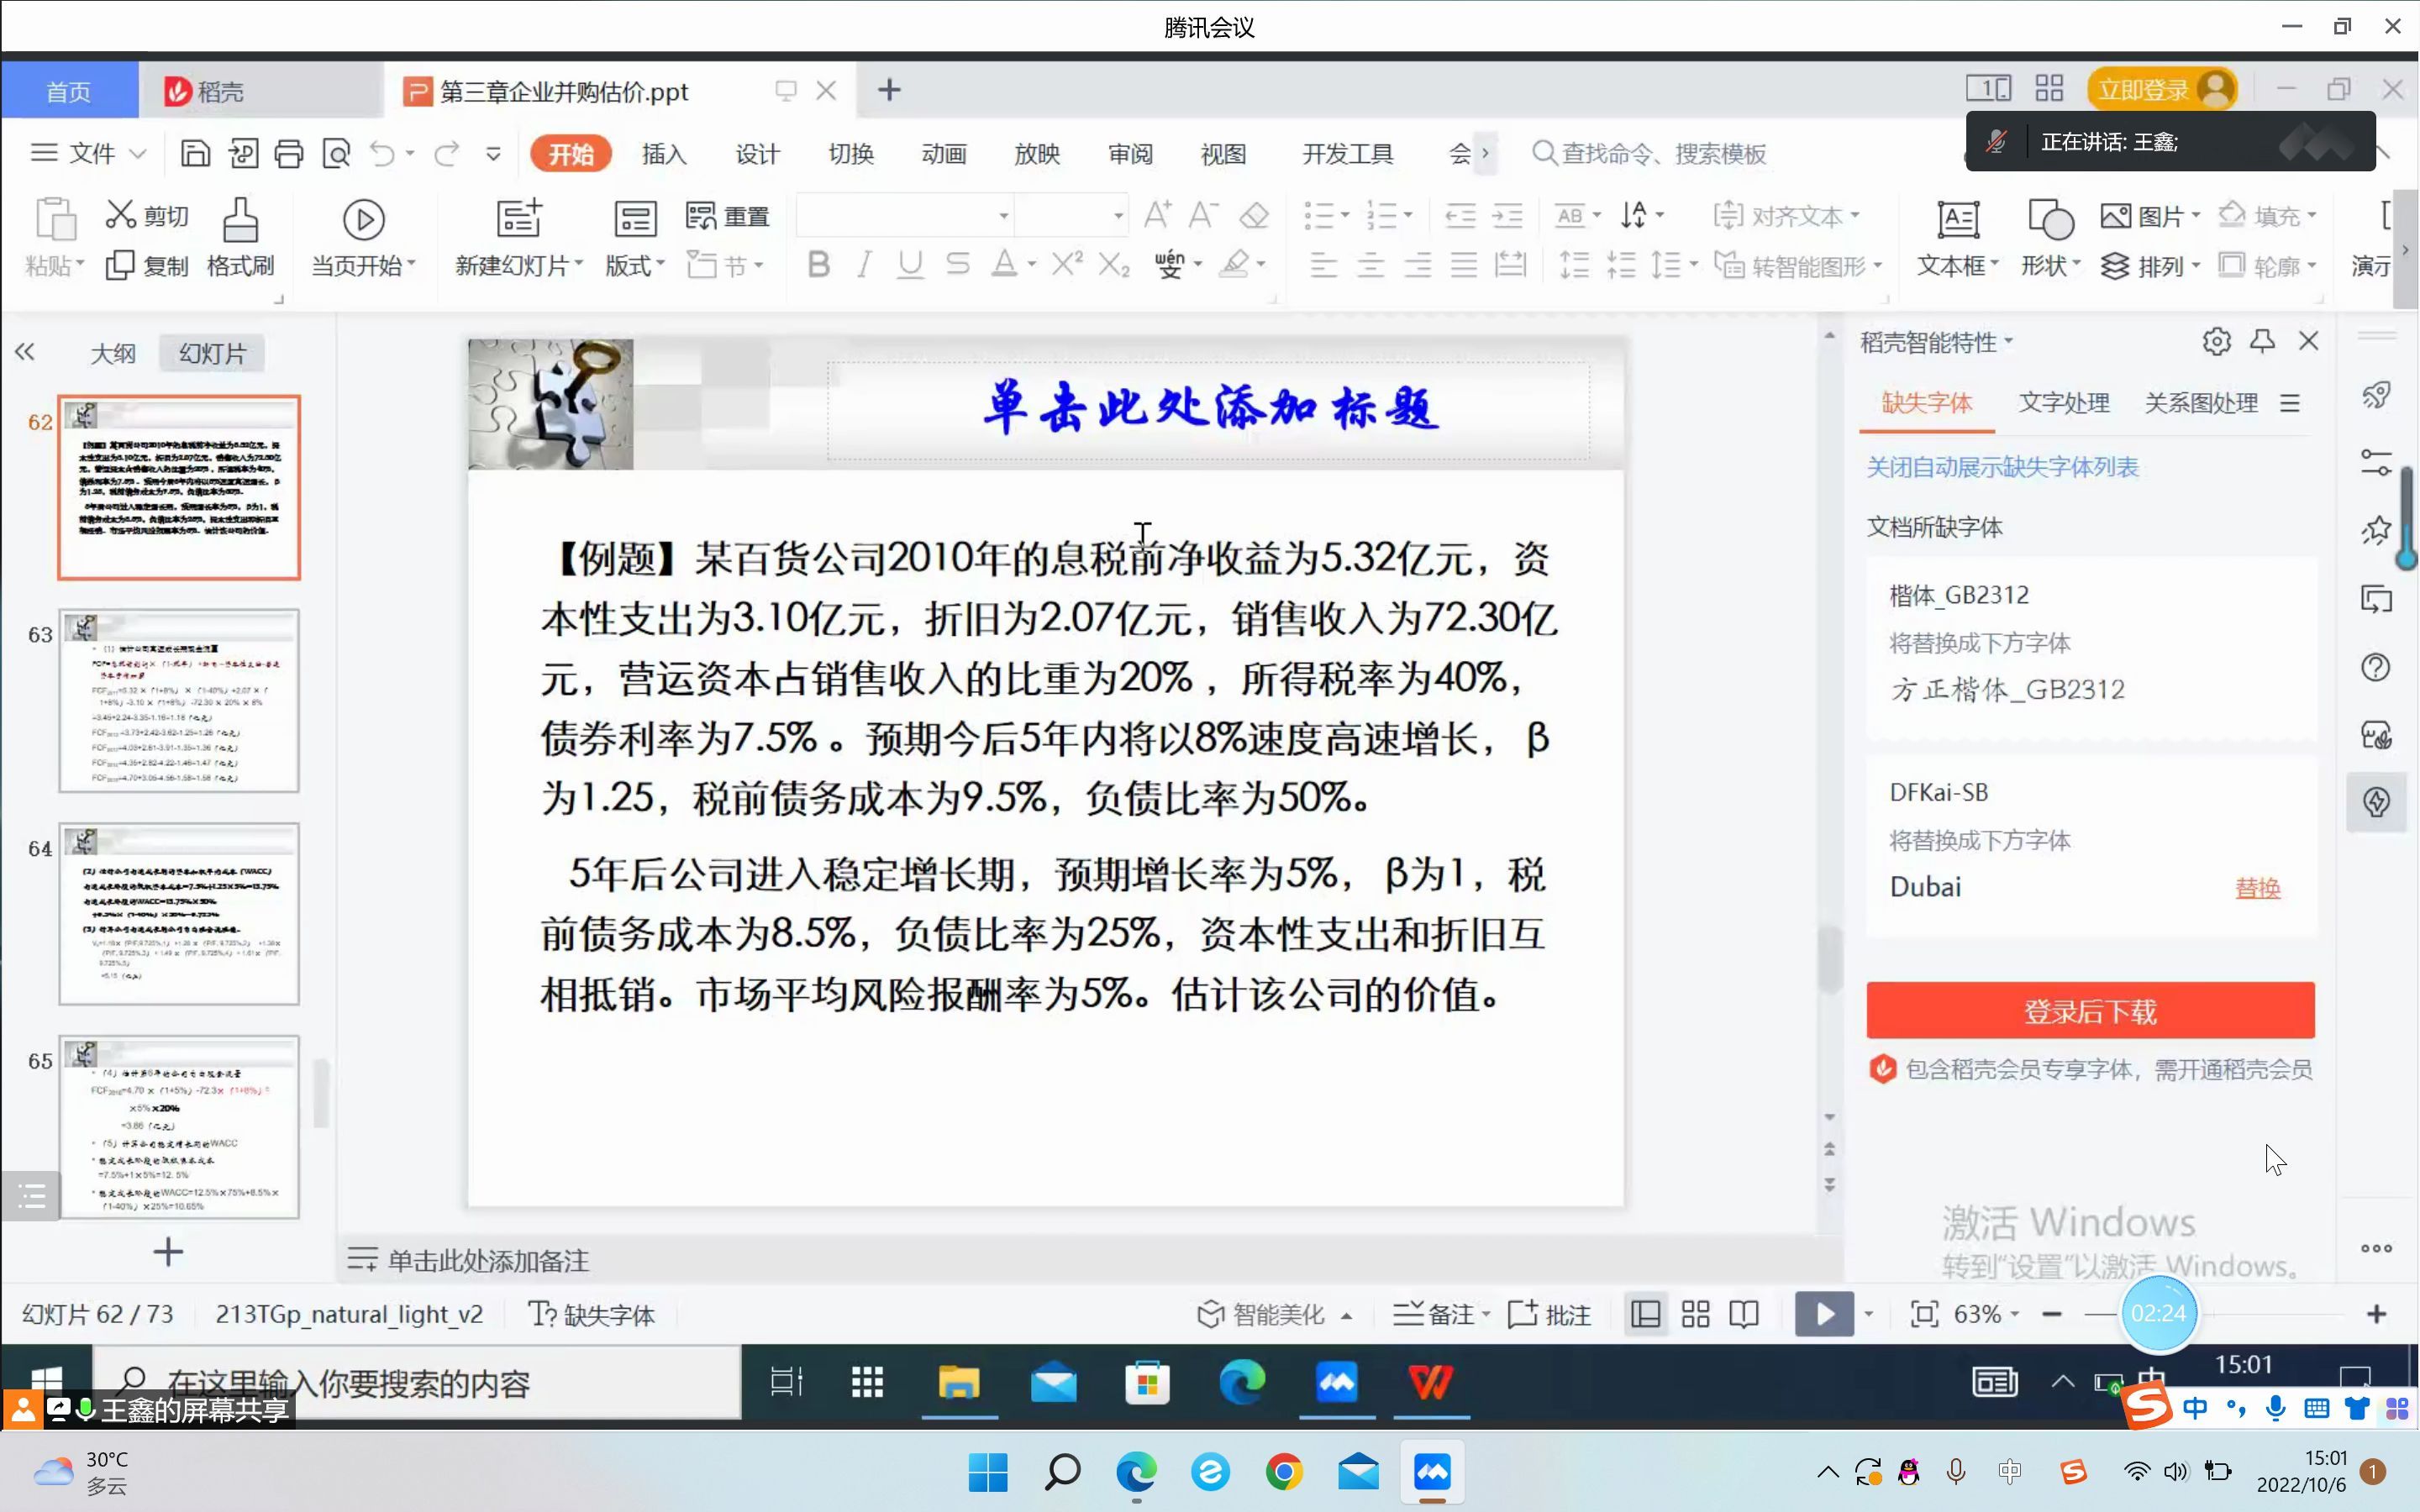Click the star icon in right sidebar
This screenshot has height=1512, width=2420.
tap(2376, 530)
